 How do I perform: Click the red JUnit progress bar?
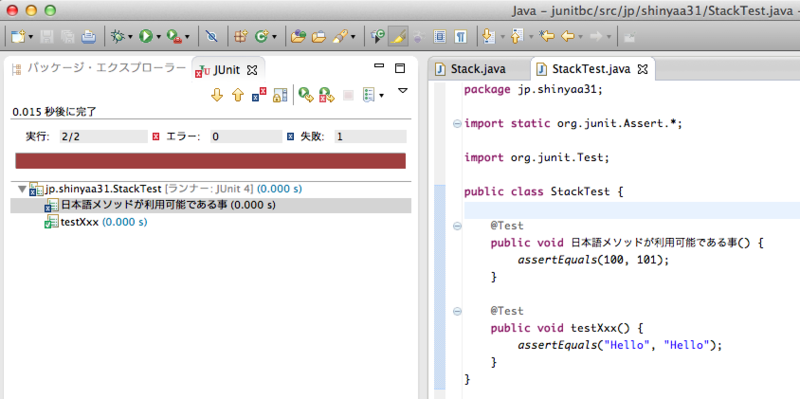(x=211, y=161)
